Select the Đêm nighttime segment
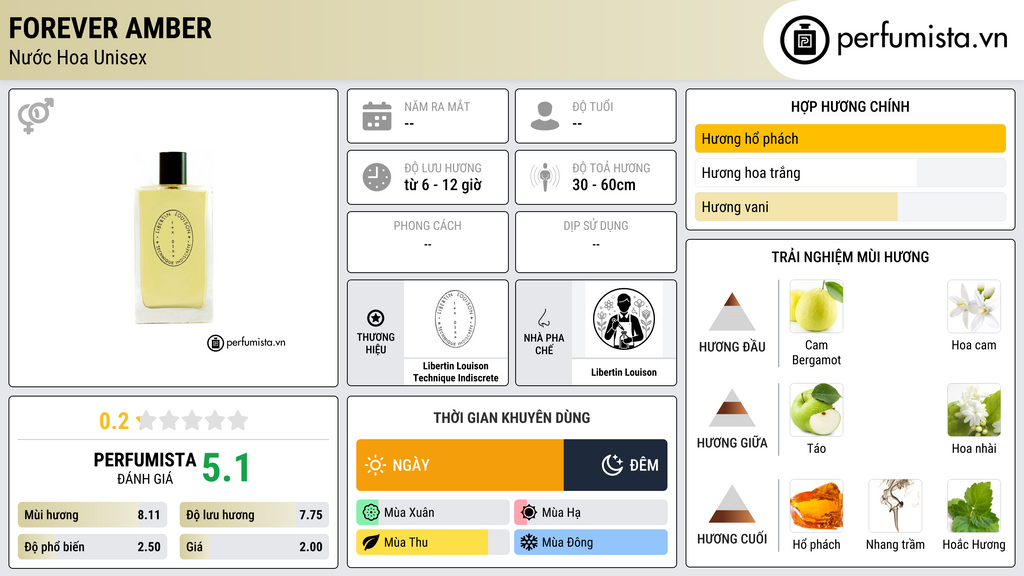This screenshot has width=1024, height=576. (x=615, y=465)
